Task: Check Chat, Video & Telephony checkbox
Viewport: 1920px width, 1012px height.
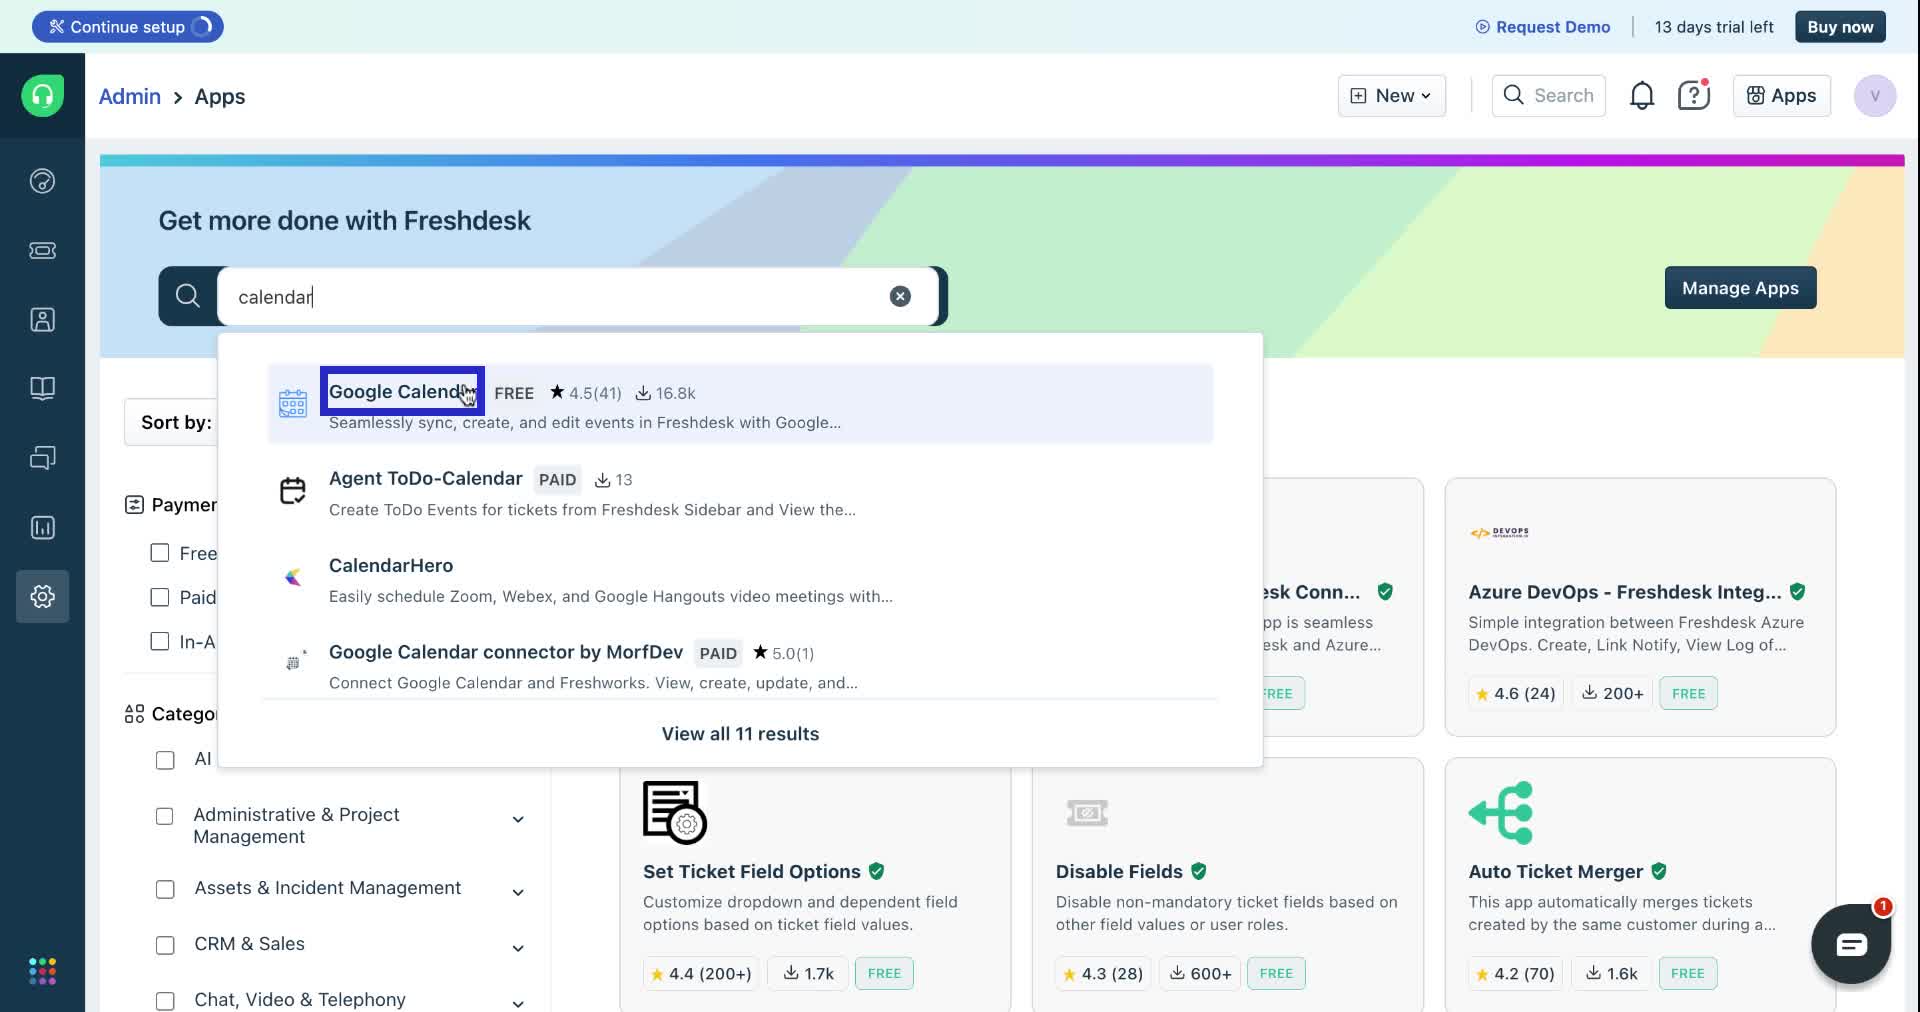Action: 165,1001
